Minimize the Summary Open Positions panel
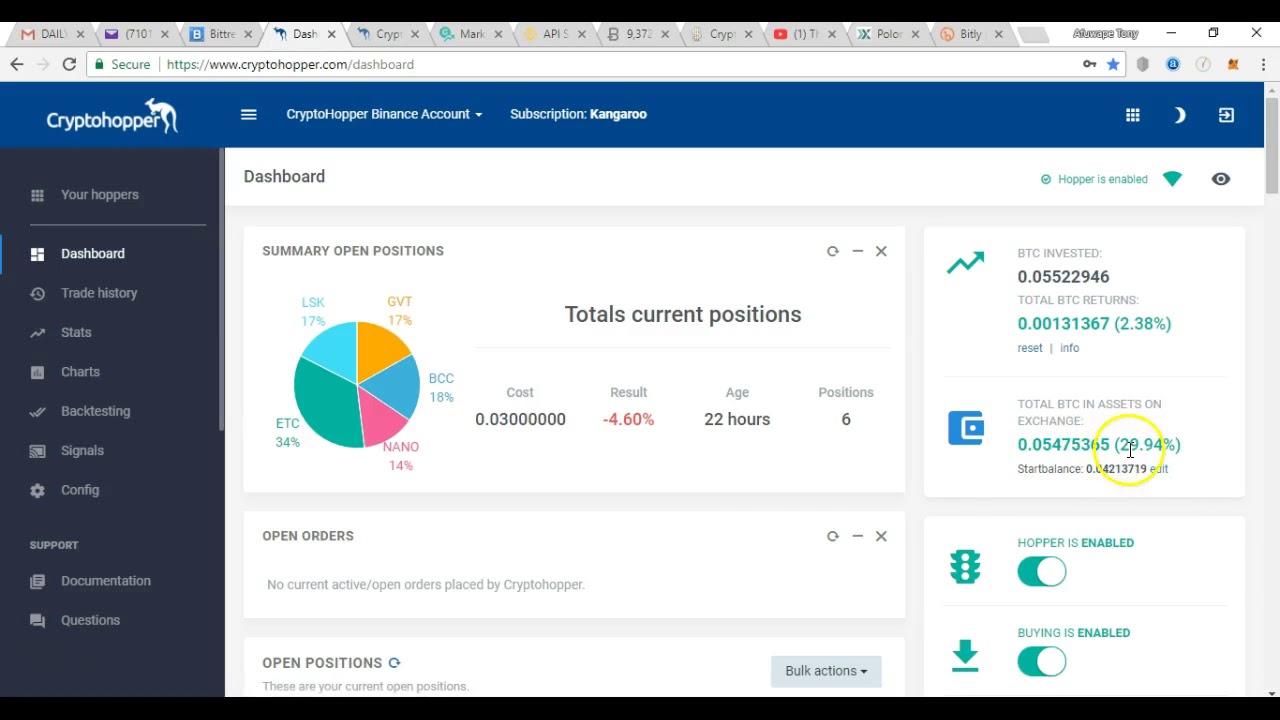This screenshot has width=1280, height=720. (x=857, y=251)
